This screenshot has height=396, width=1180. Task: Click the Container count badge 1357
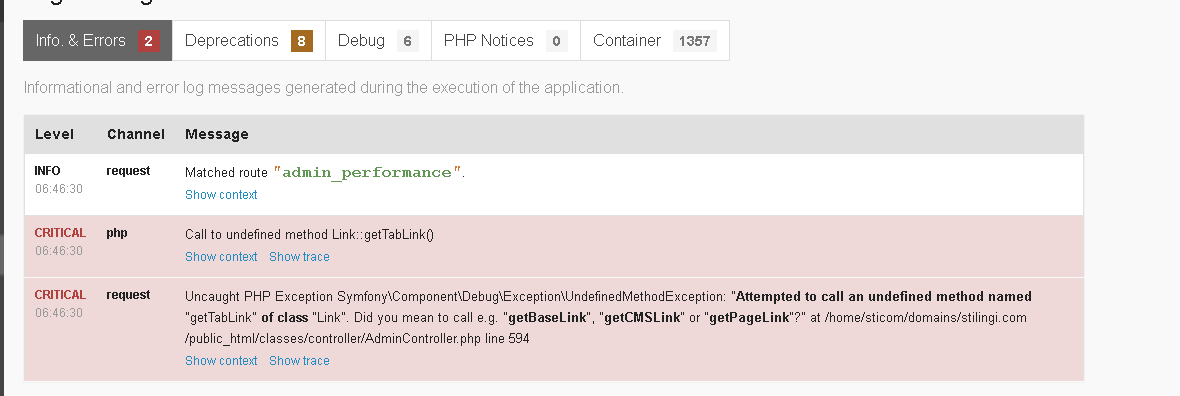[x=695, y=41]
